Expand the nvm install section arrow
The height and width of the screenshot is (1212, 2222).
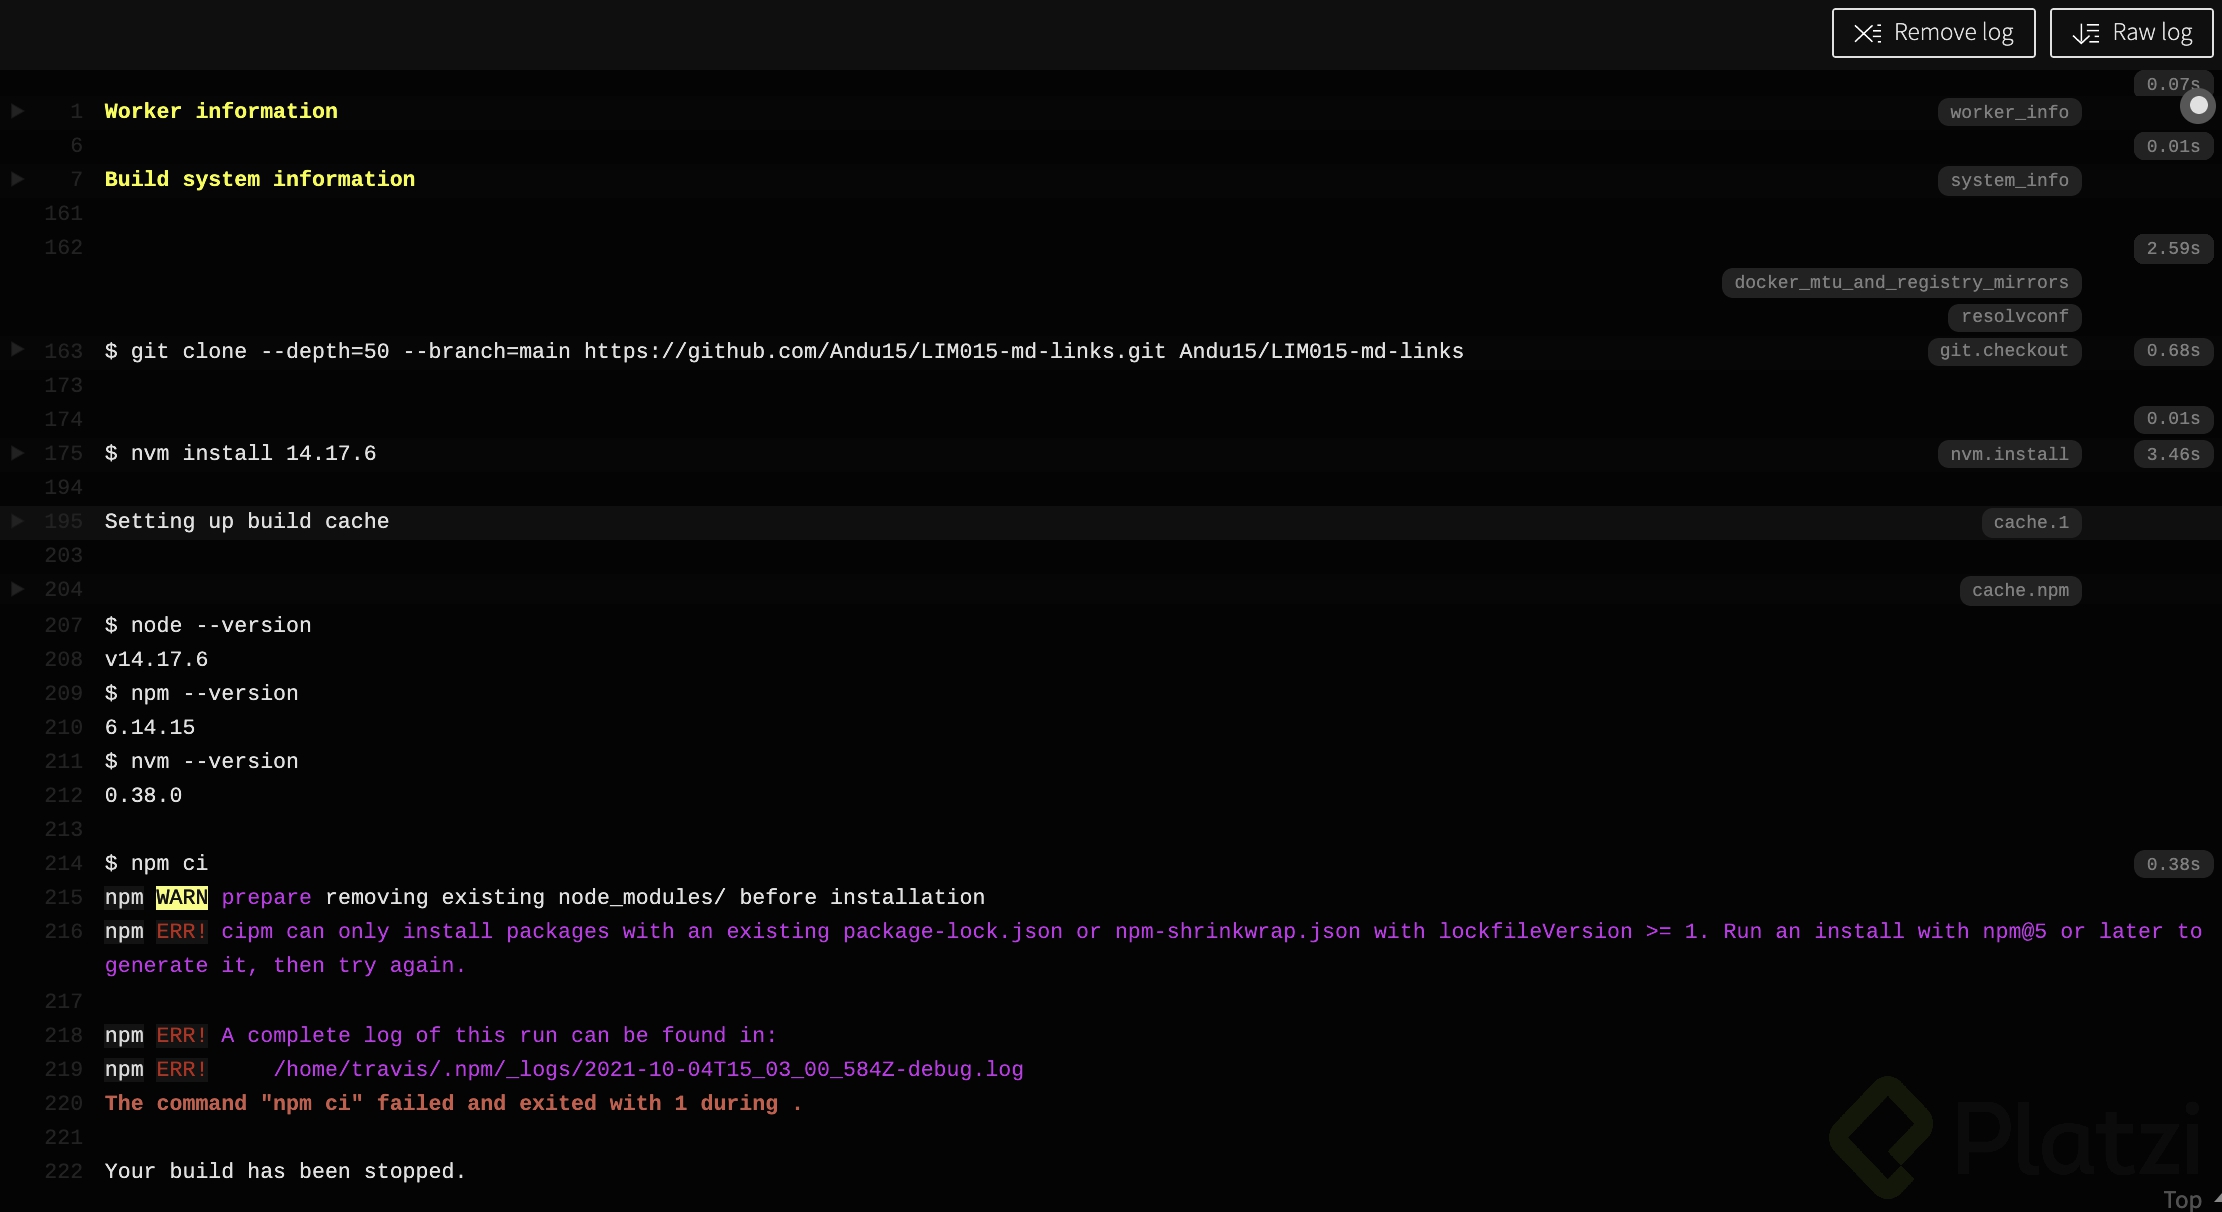[17, 453]
